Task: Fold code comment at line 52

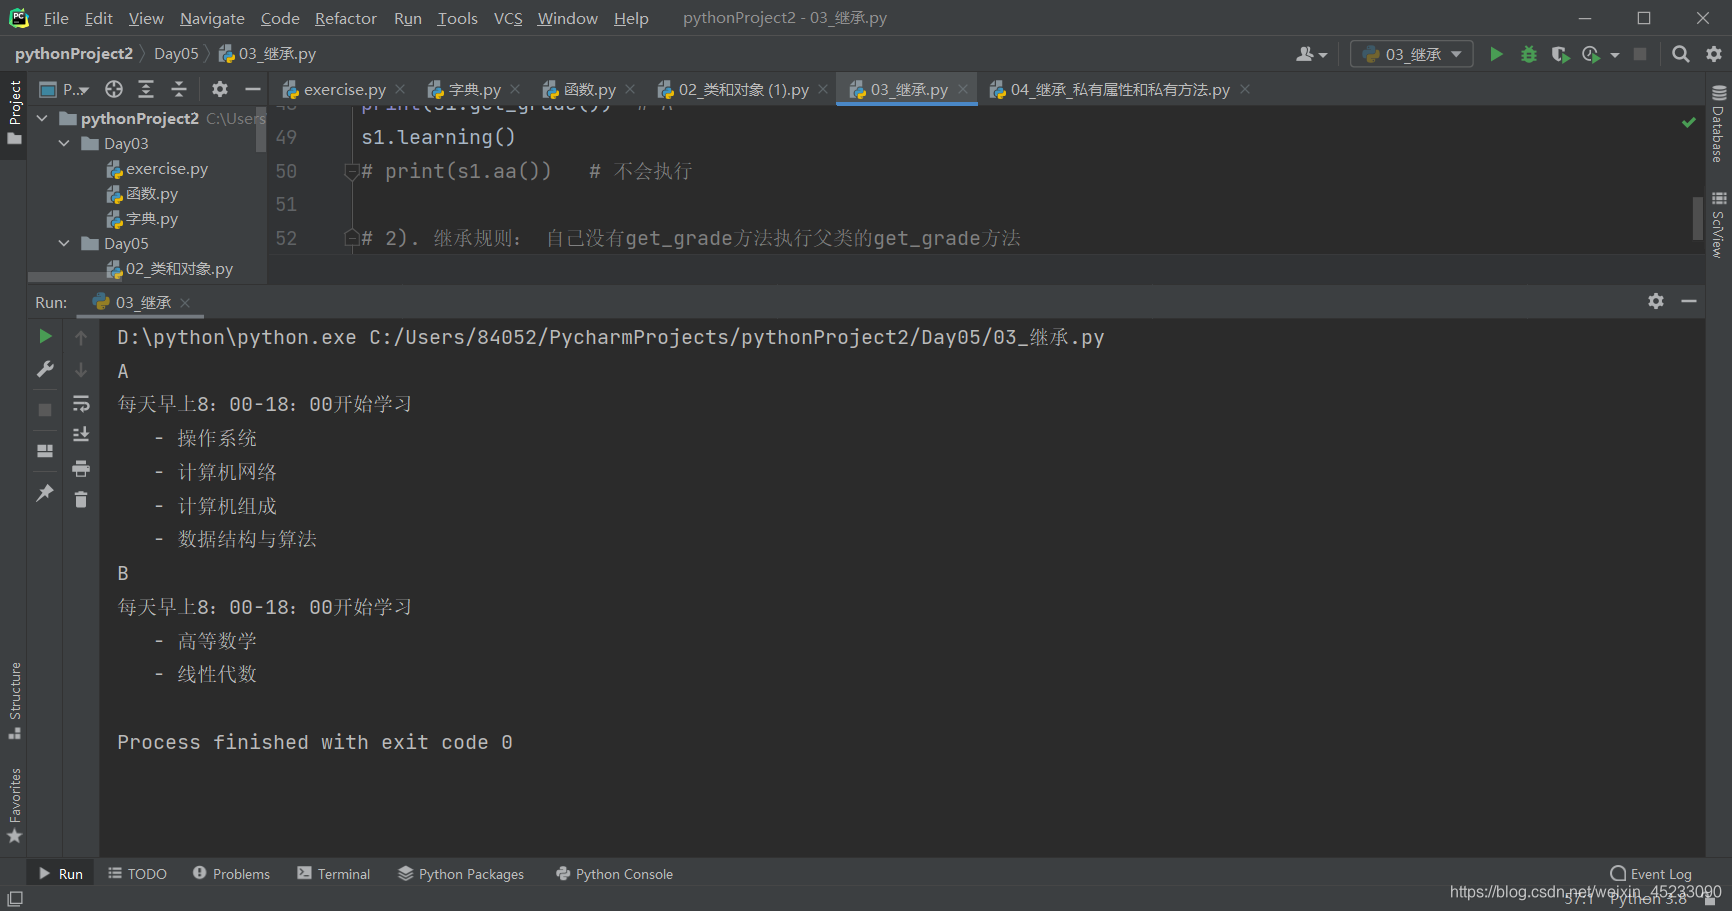Action: [351, 238]
